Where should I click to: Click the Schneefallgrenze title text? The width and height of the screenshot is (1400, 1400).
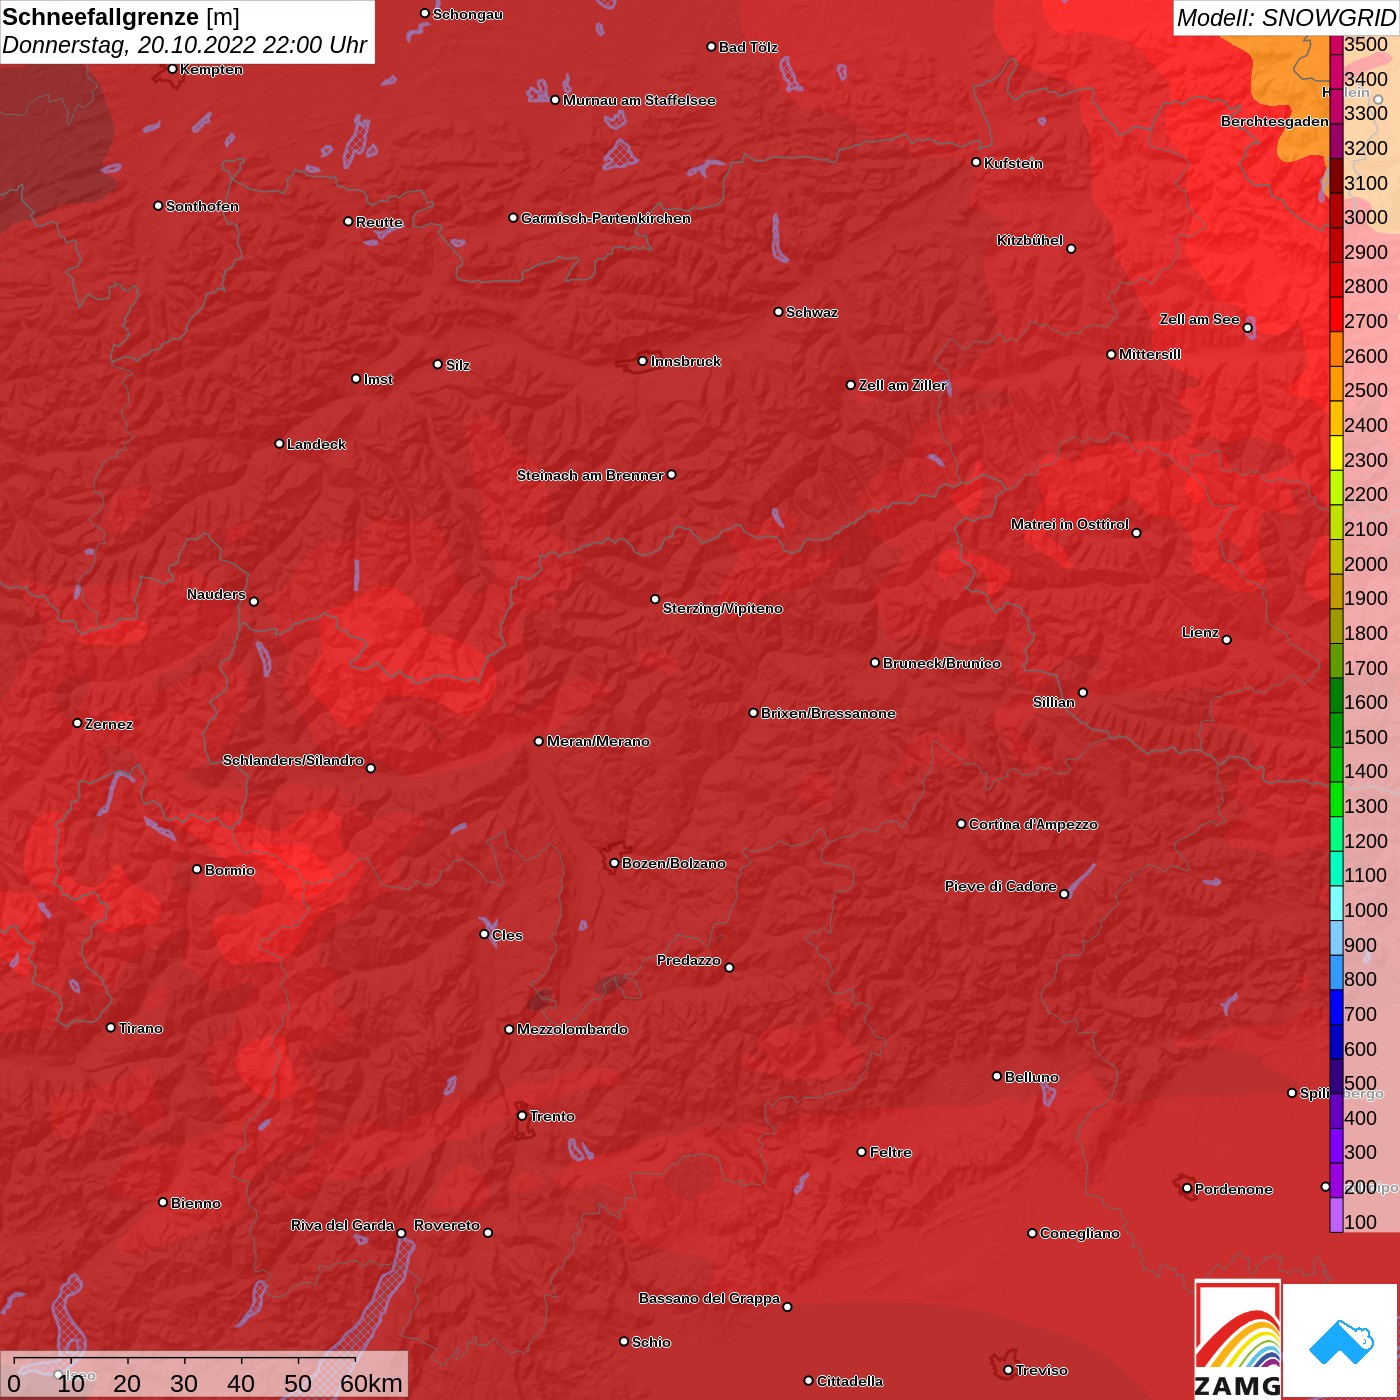pos(101,17)
